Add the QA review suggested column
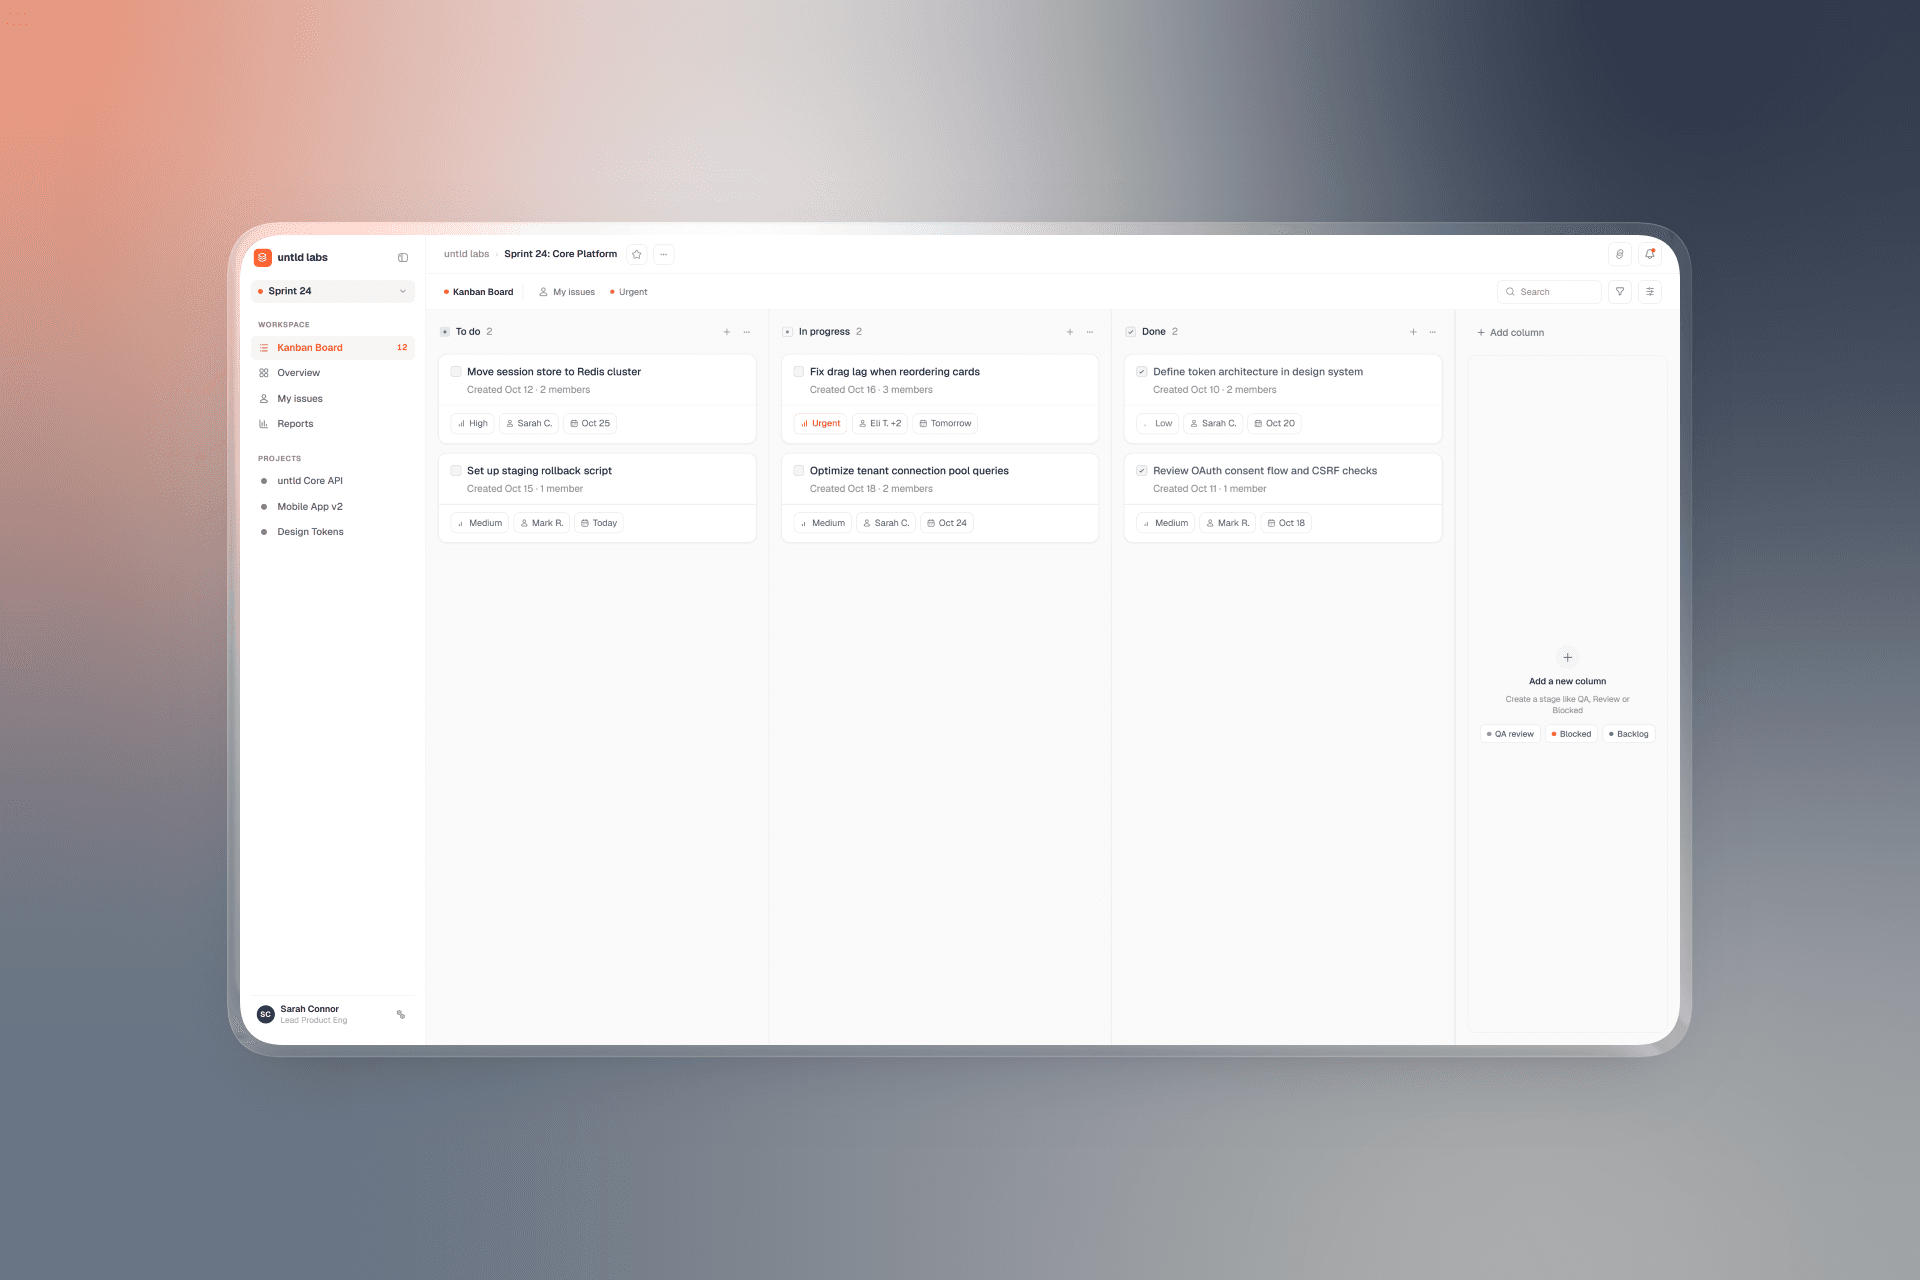Screen dimensions: 1920x1280 (1510, 734)
